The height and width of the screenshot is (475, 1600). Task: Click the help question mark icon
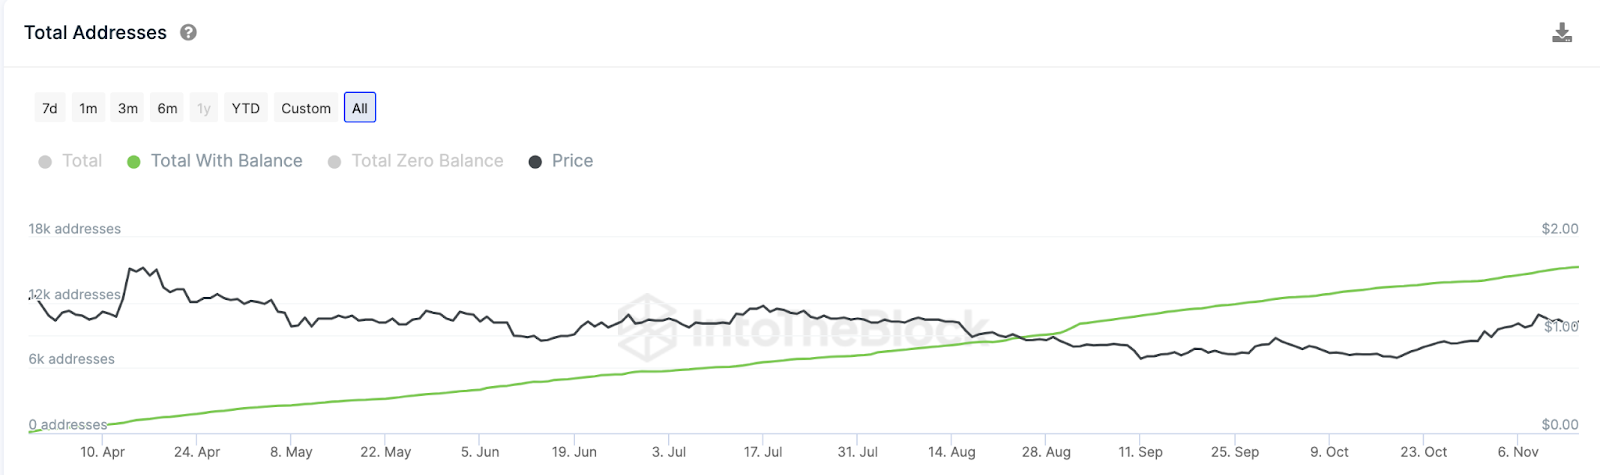188,33
